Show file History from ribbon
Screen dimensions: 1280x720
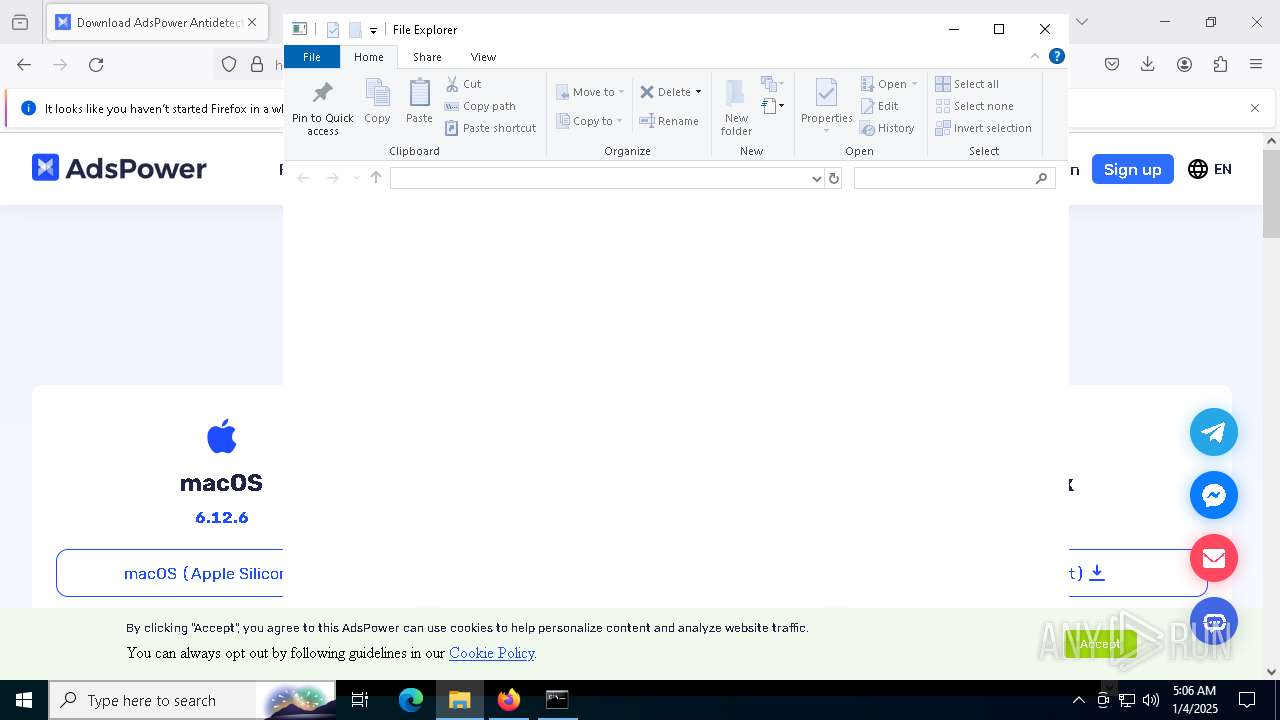point(887,128)
